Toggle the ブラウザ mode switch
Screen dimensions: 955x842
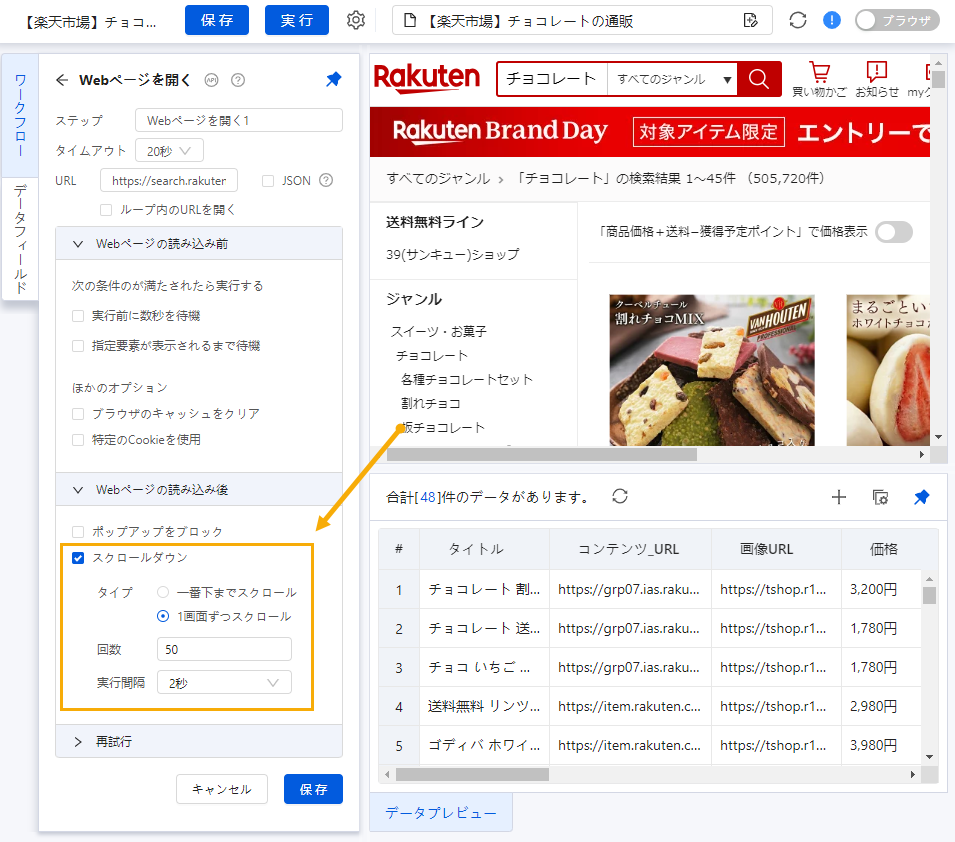[897, 20]
